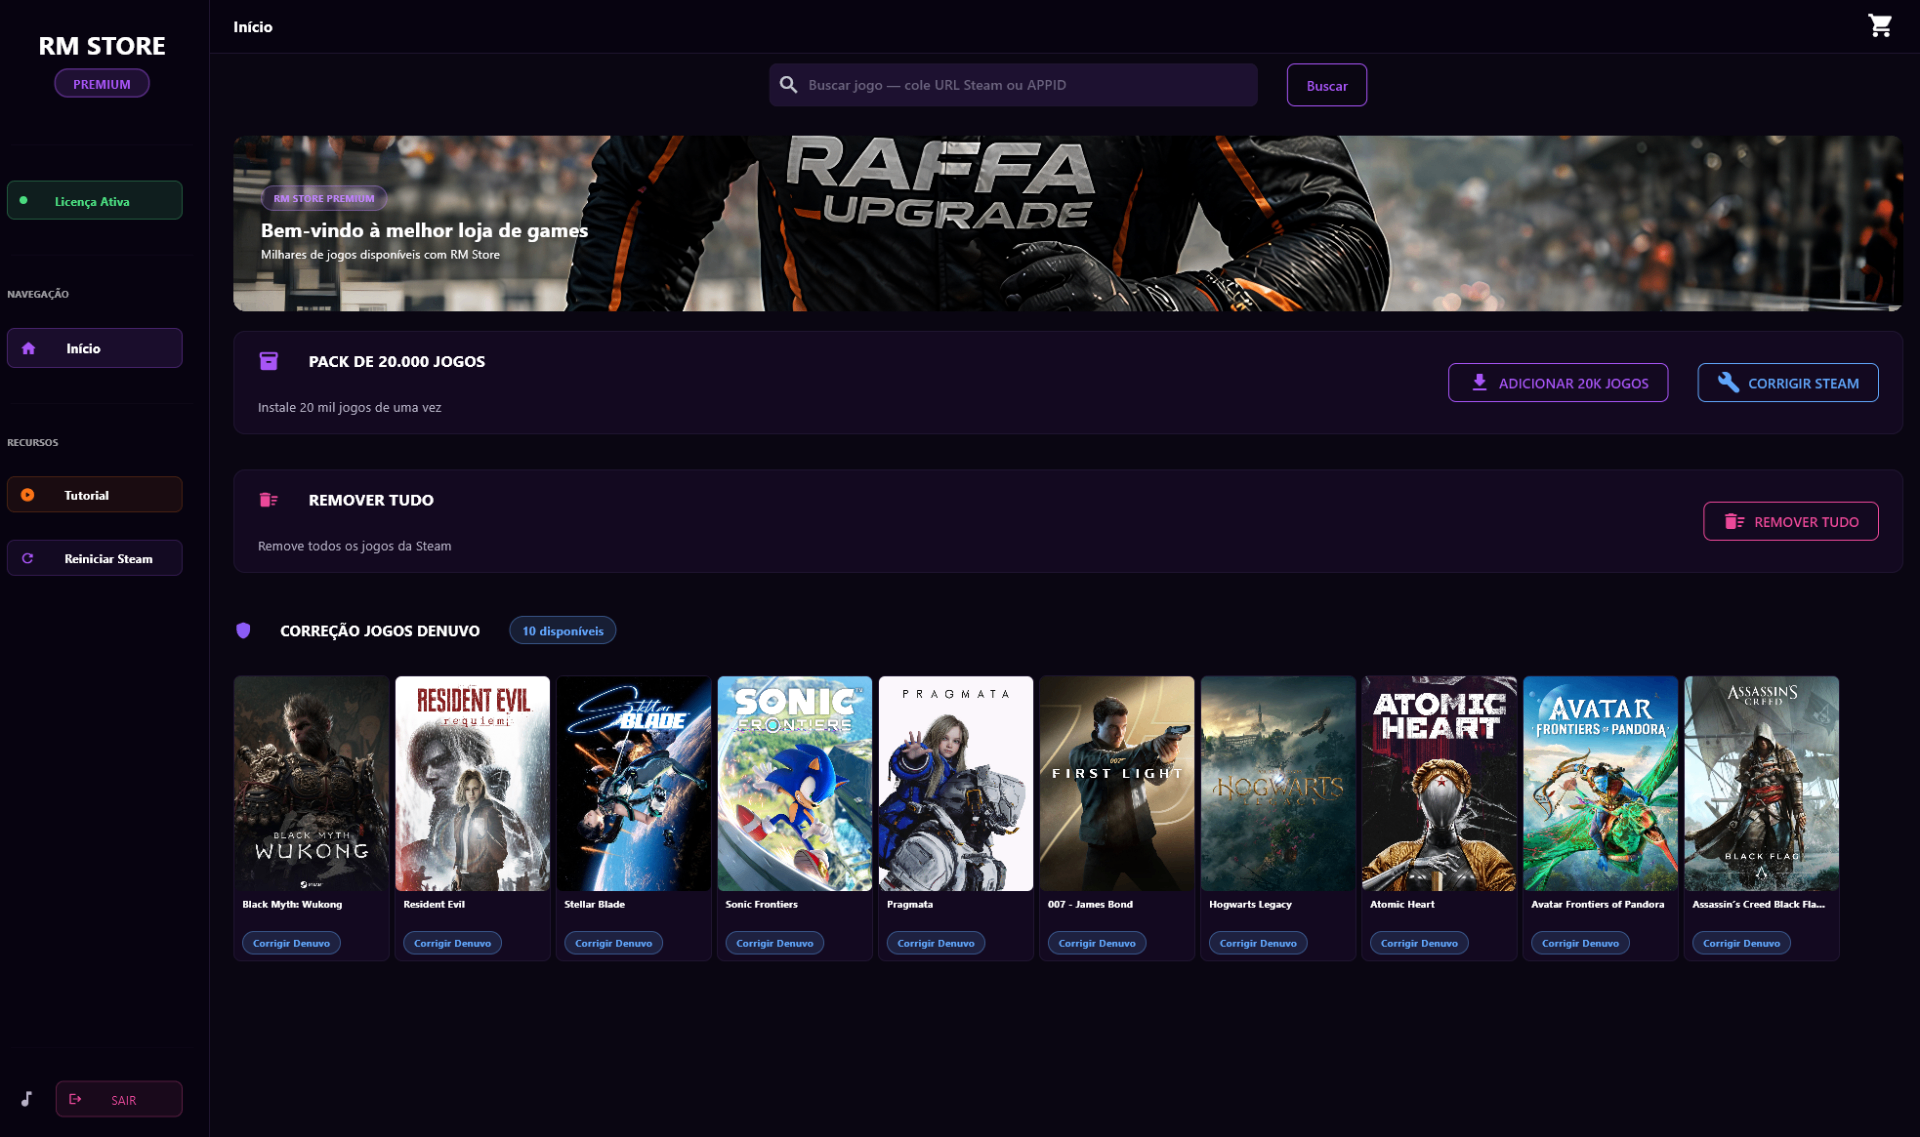
Task: Click the text Remove todos os jogos da Steam
Action: click(354, 546)
